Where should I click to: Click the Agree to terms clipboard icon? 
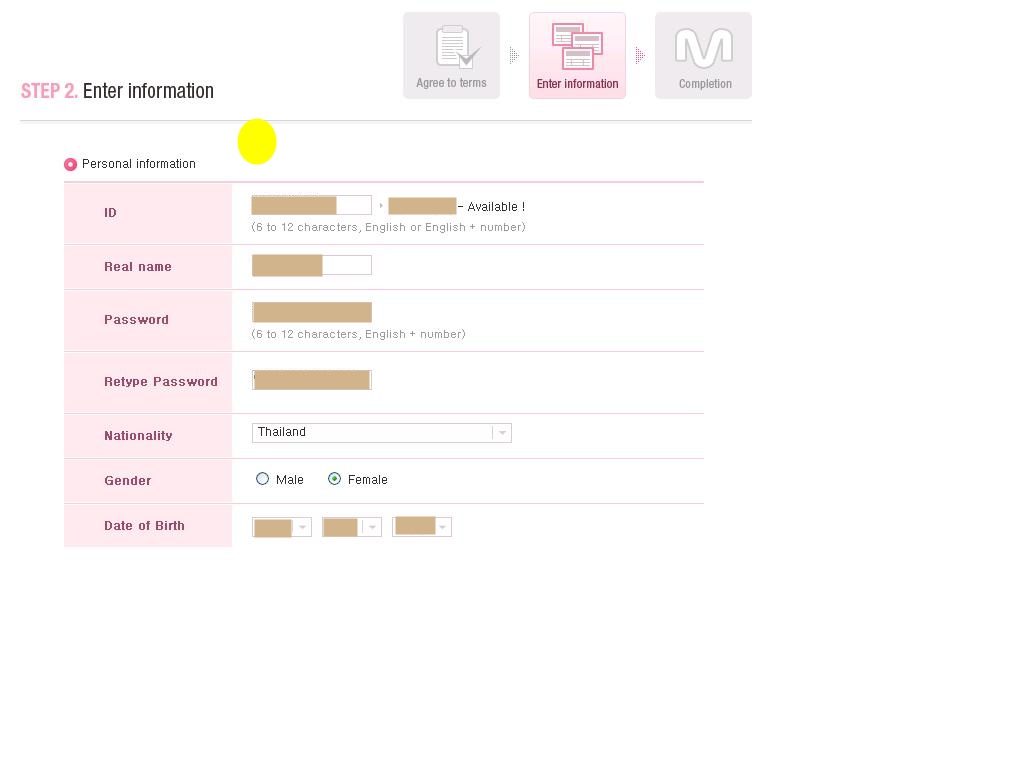tap(458, 47)
